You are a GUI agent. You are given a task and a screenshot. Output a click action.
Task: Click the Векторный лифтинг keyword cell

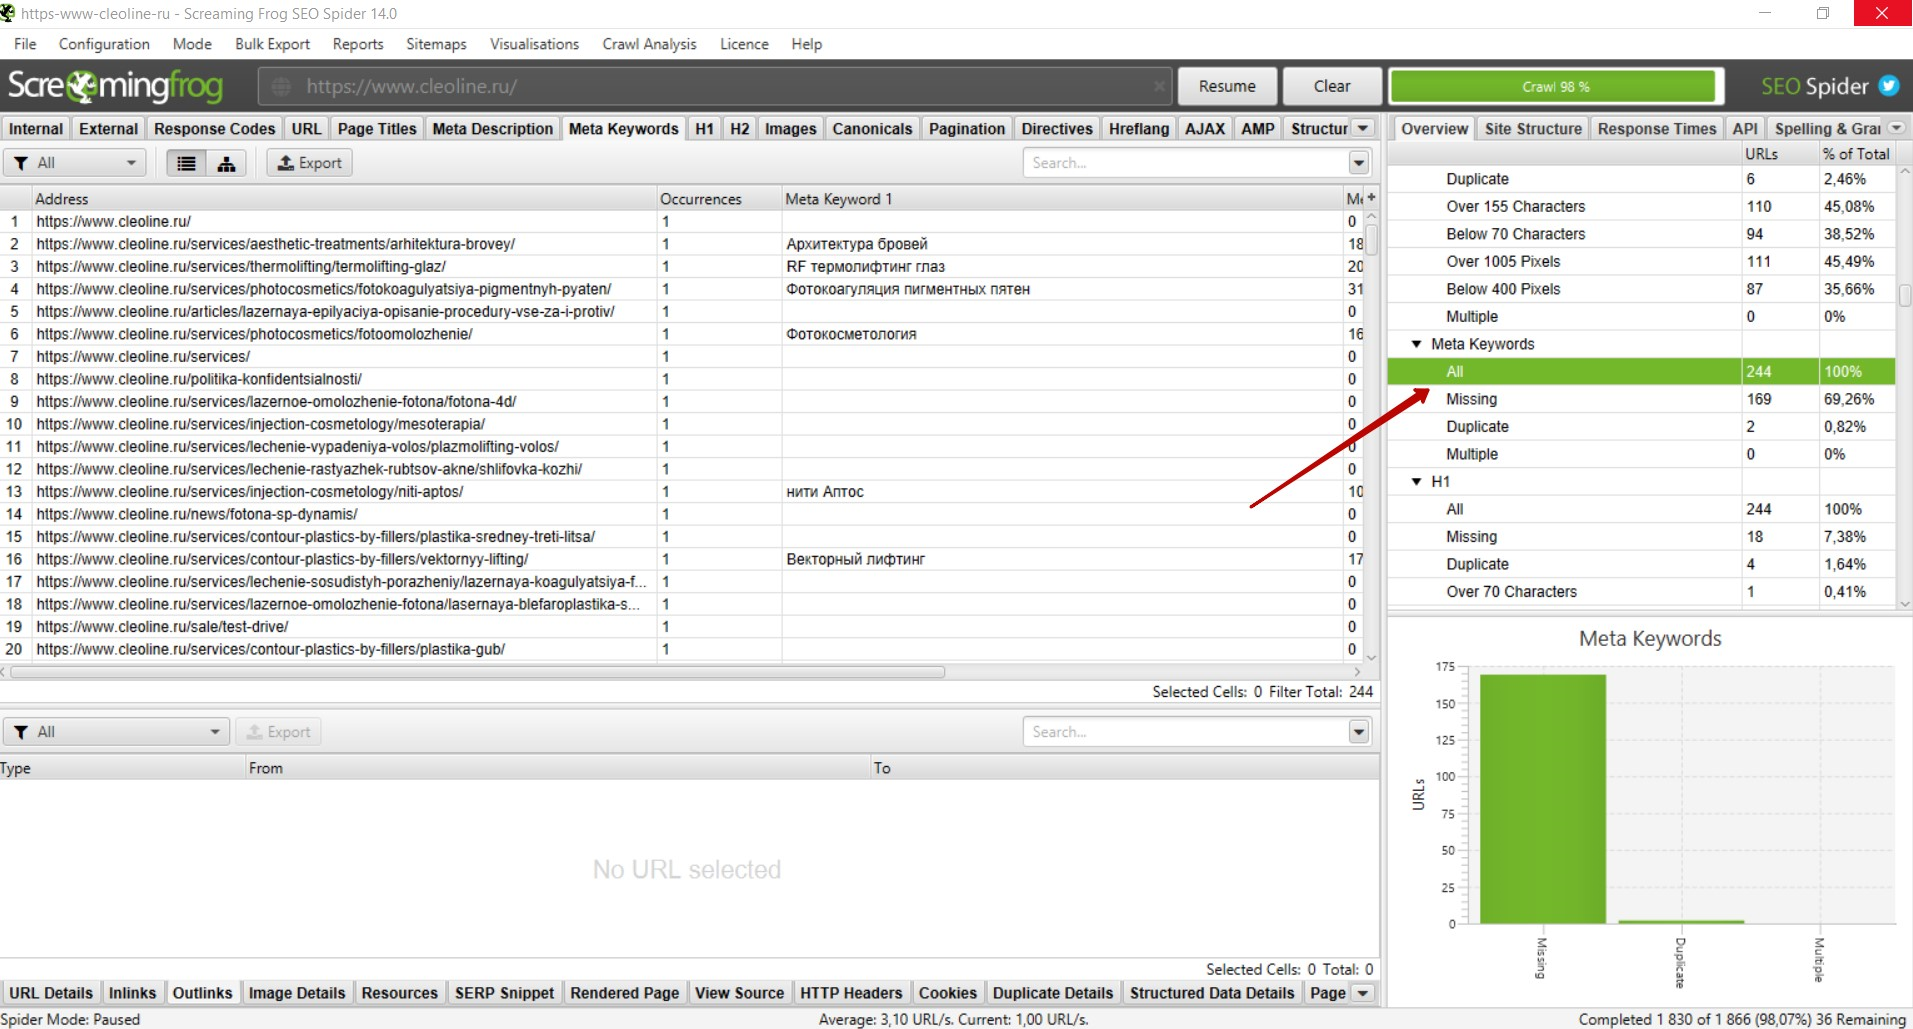click(x=1062, y=559)
